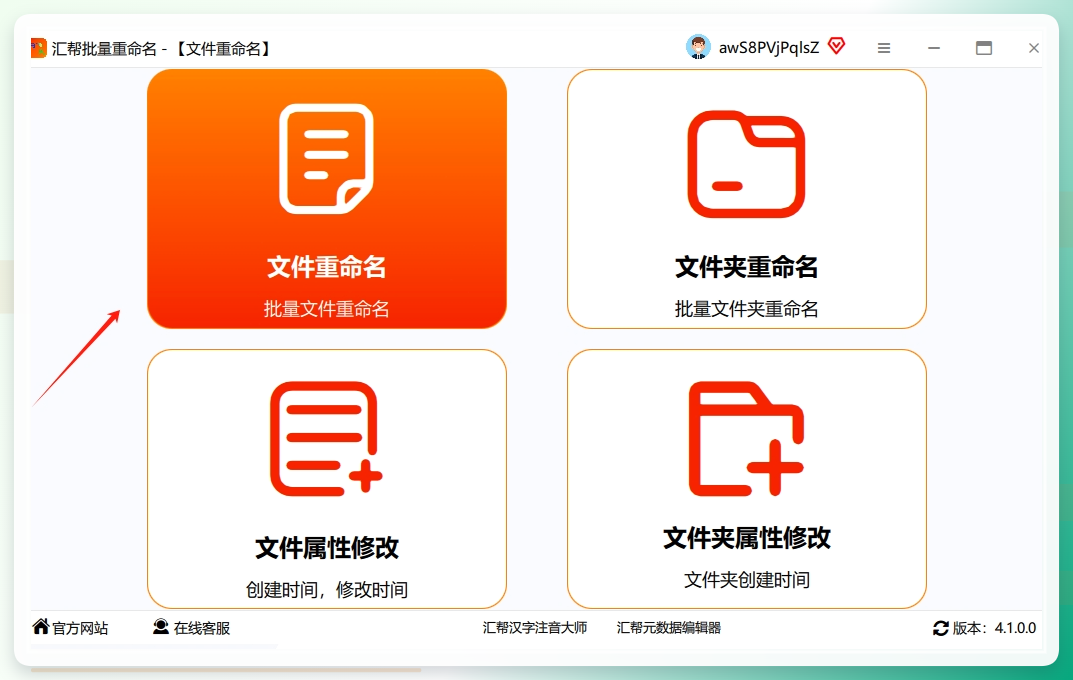Open the 文件夹属性修改 card
This screenshot has height=680, width=1073.
tap(747, 479)
